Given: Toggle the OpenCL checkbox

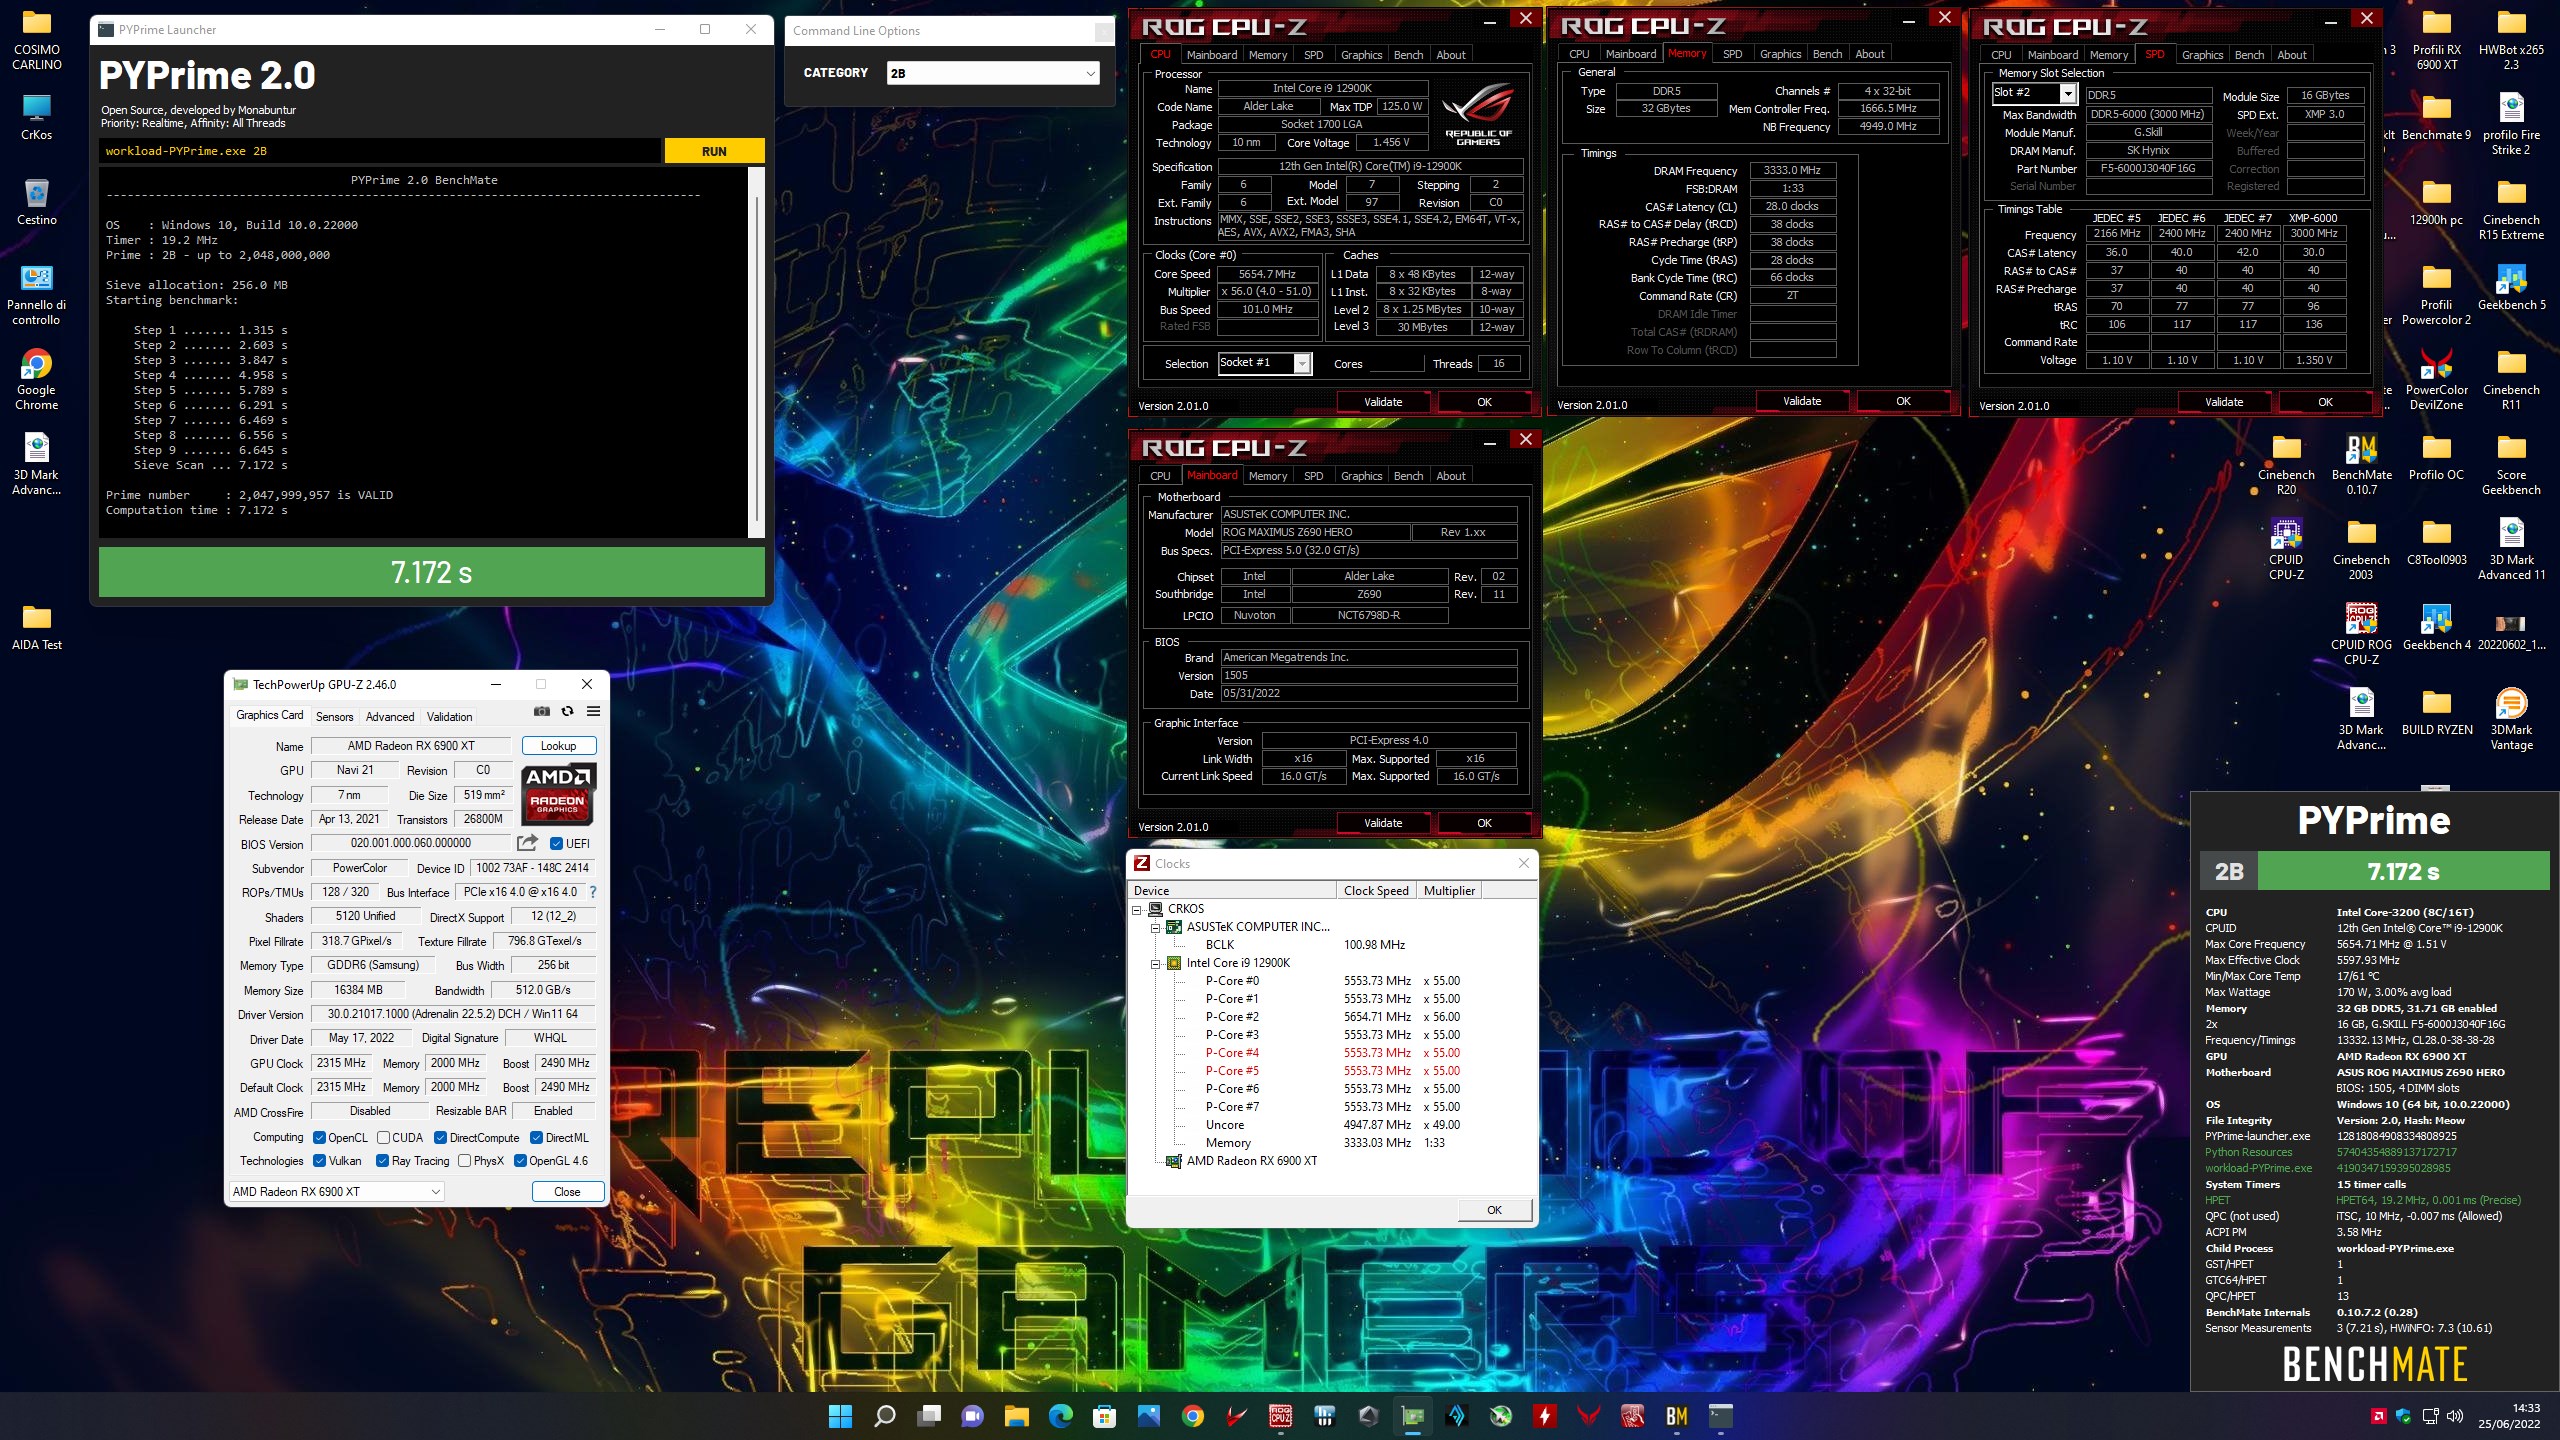Looking at the screenshot, I should 319,1137.
